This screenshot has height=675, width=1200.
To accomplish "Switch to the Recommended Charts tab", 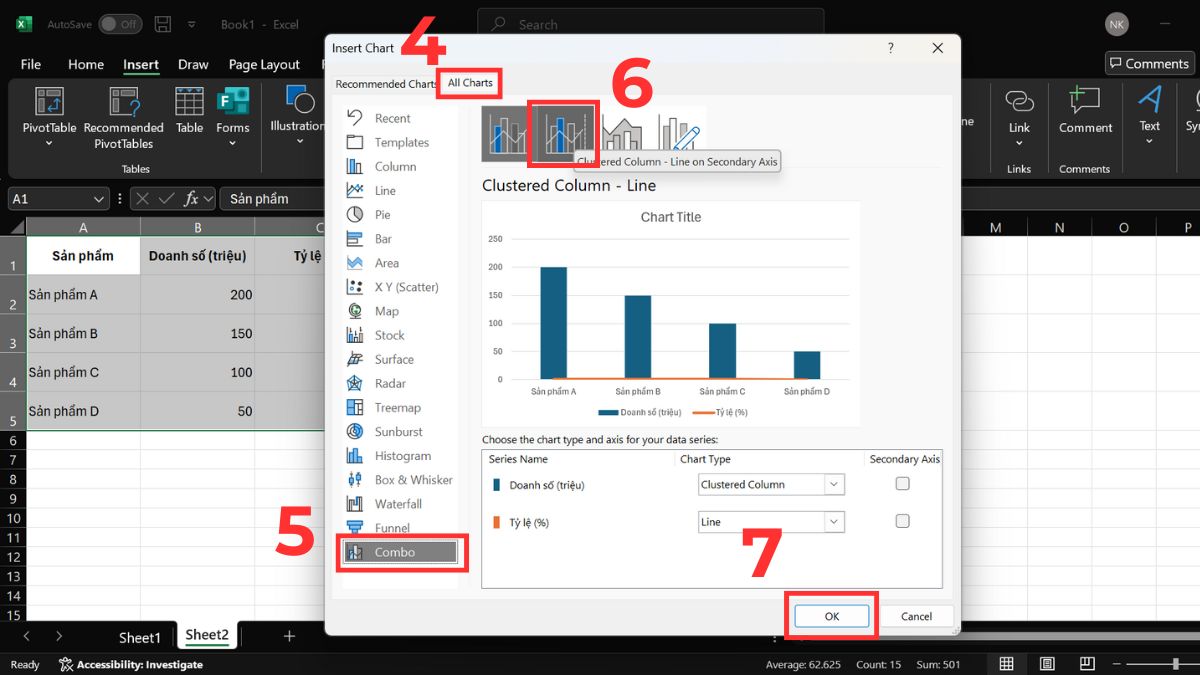I will click(385, 84).
